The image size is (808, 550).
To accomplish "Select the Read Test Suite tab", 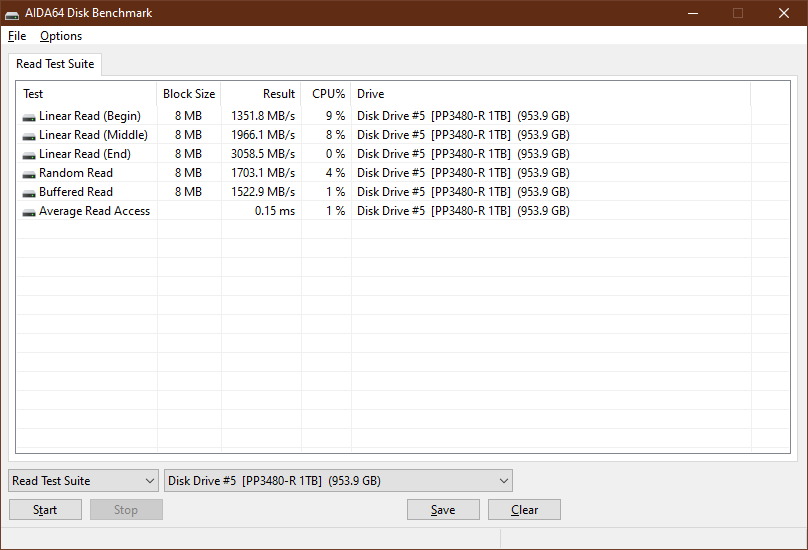I will pyautogui.click(x=55, y=64).
